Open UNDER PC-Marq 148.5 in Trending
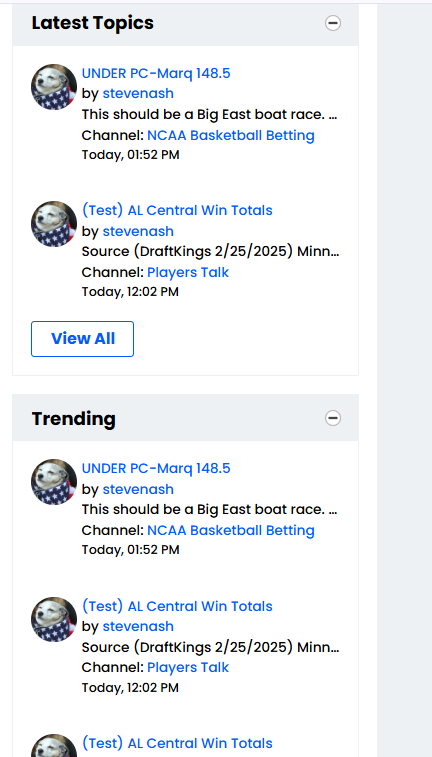The height and width of the screenshot is (757, 432). click(156, 468)
